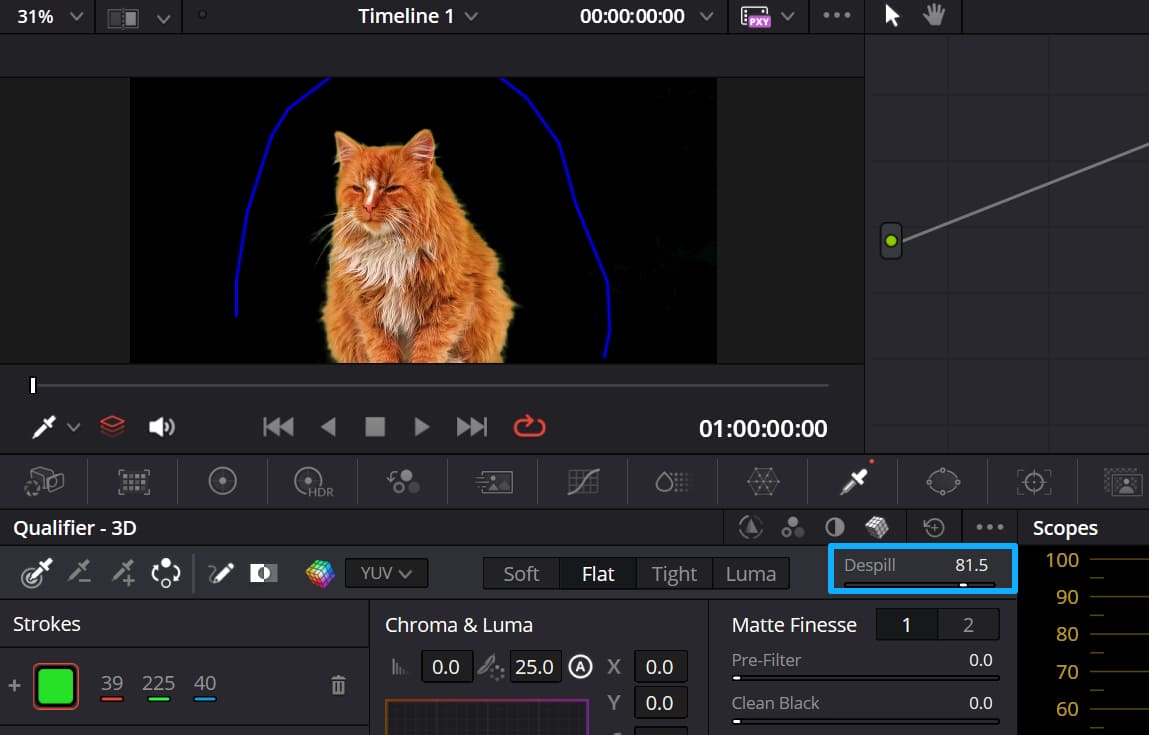The height and width of the screenshot is (735, 1149).
Task: Select the Soft qualifier preset tab
Action: pyautogui.click(x=521, y=573)
